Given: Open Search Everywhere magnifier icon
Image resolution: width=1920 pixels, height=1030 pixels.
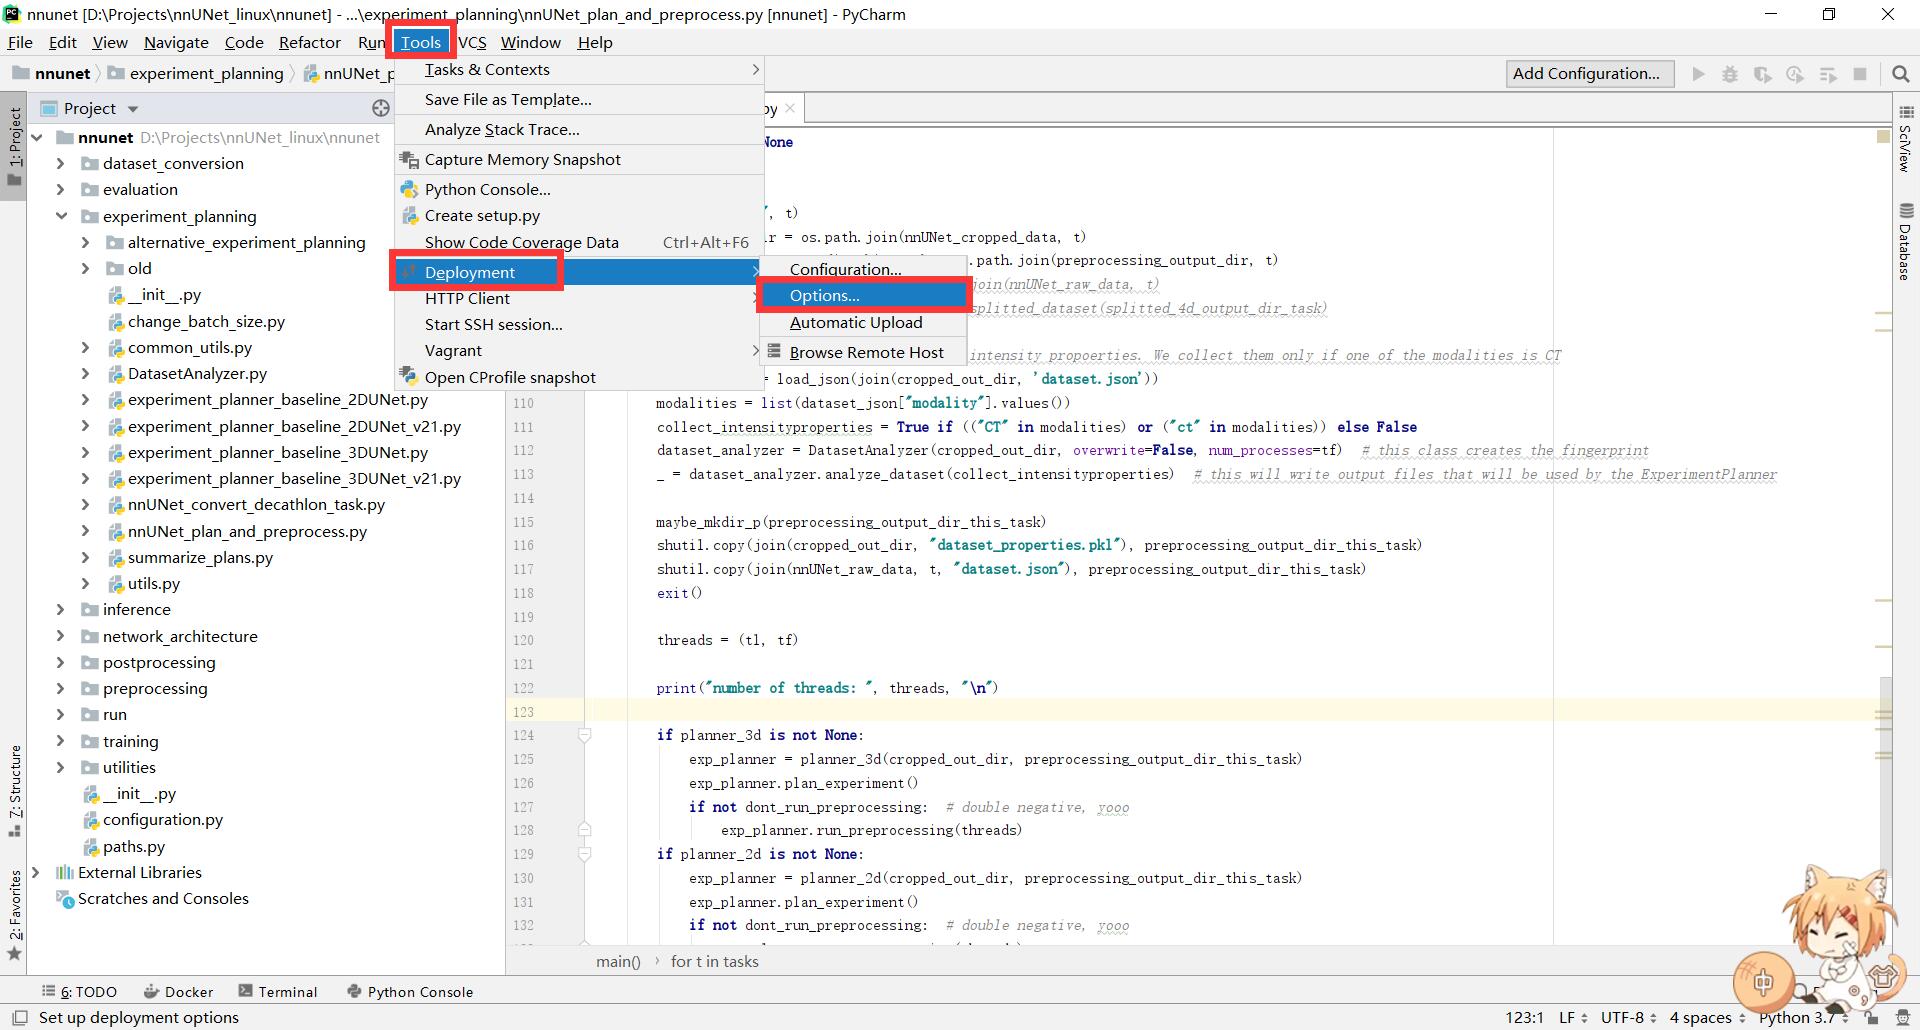Looking at the screenshot, I should 1901,74.
